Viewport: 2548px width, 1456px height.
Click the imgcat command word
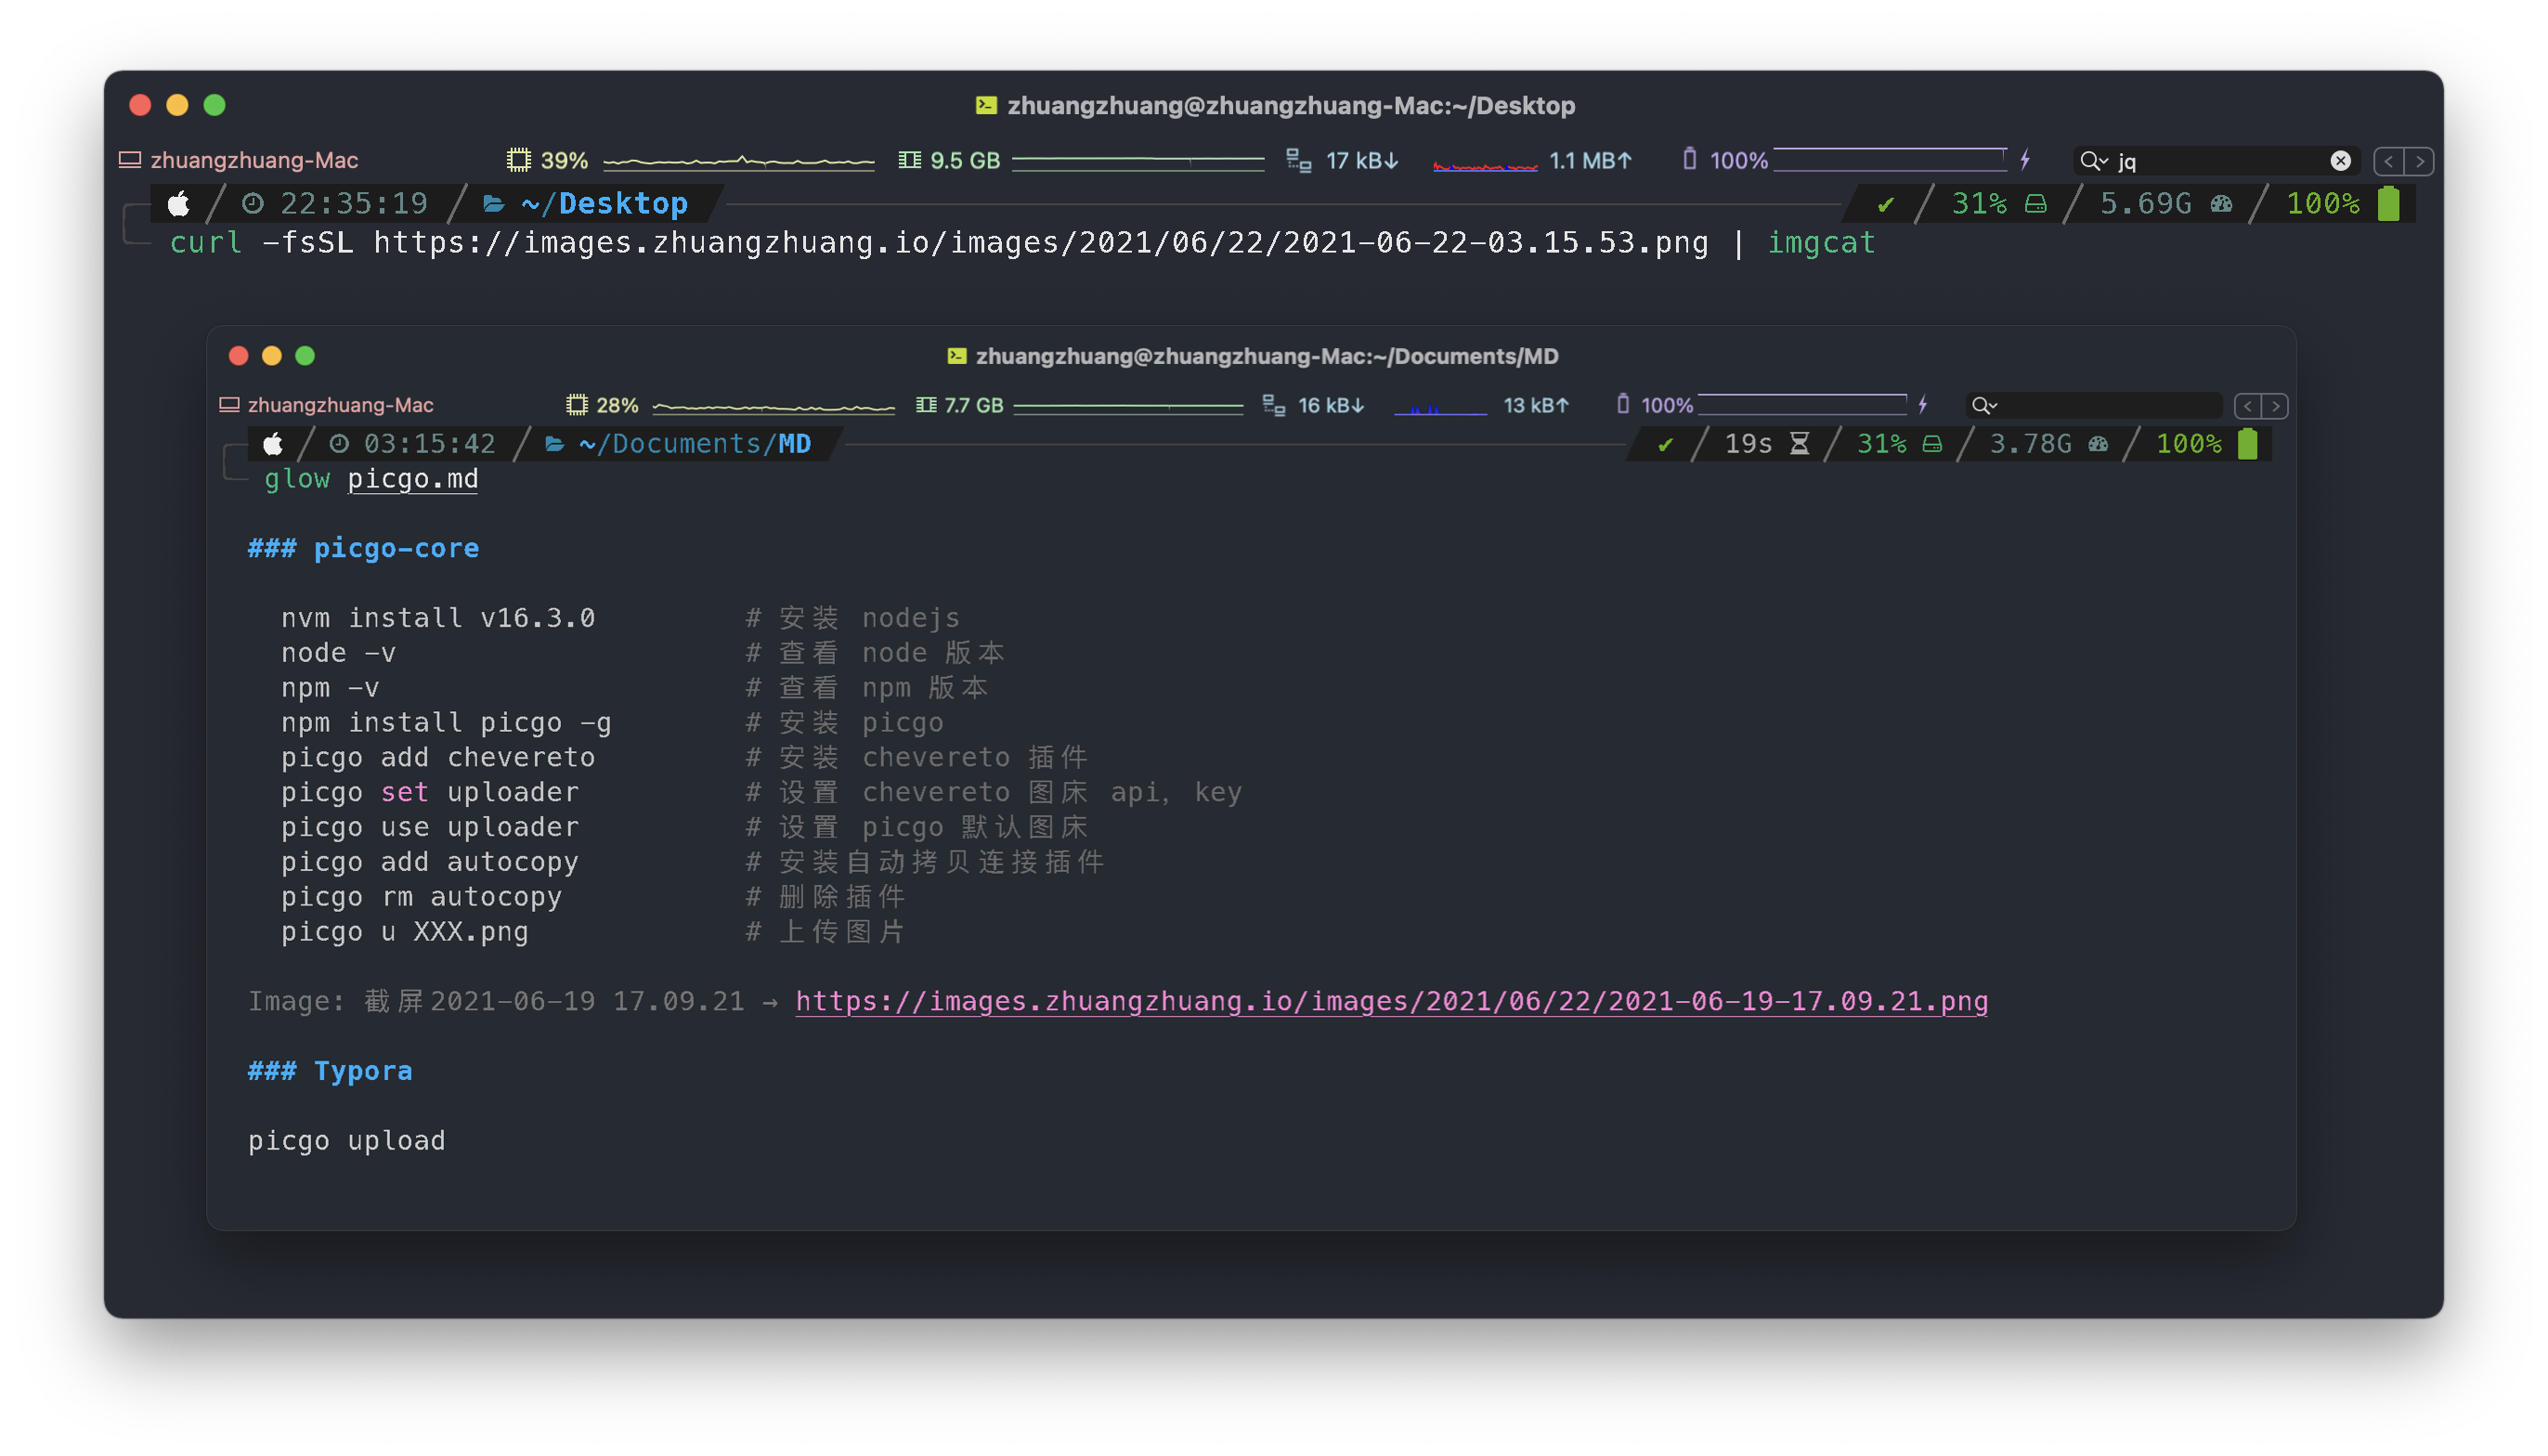pyautogui.click(x=1821, y=243)
